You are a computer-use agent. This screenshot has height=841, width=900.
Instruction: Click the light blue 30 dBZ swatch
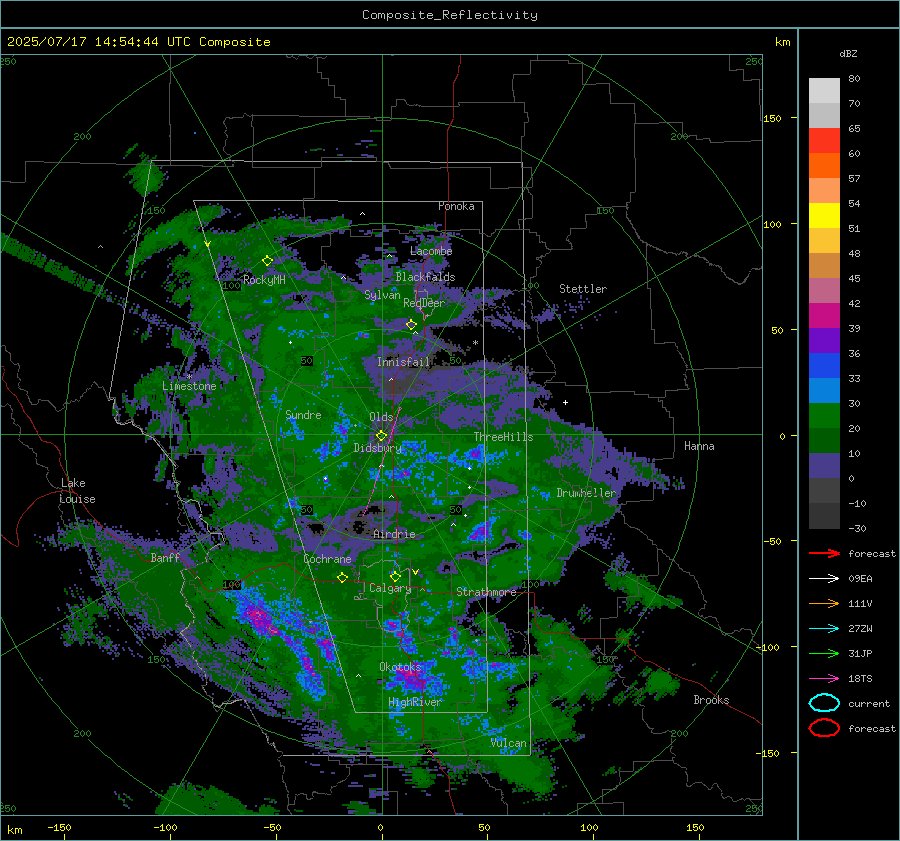tap(824, 390)
